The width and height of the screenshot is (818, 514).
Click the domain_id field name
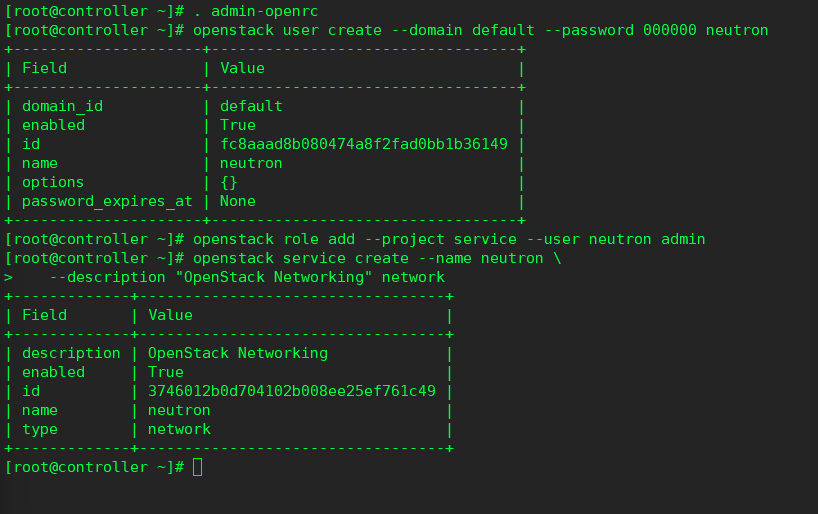click(x=62, y=106)
